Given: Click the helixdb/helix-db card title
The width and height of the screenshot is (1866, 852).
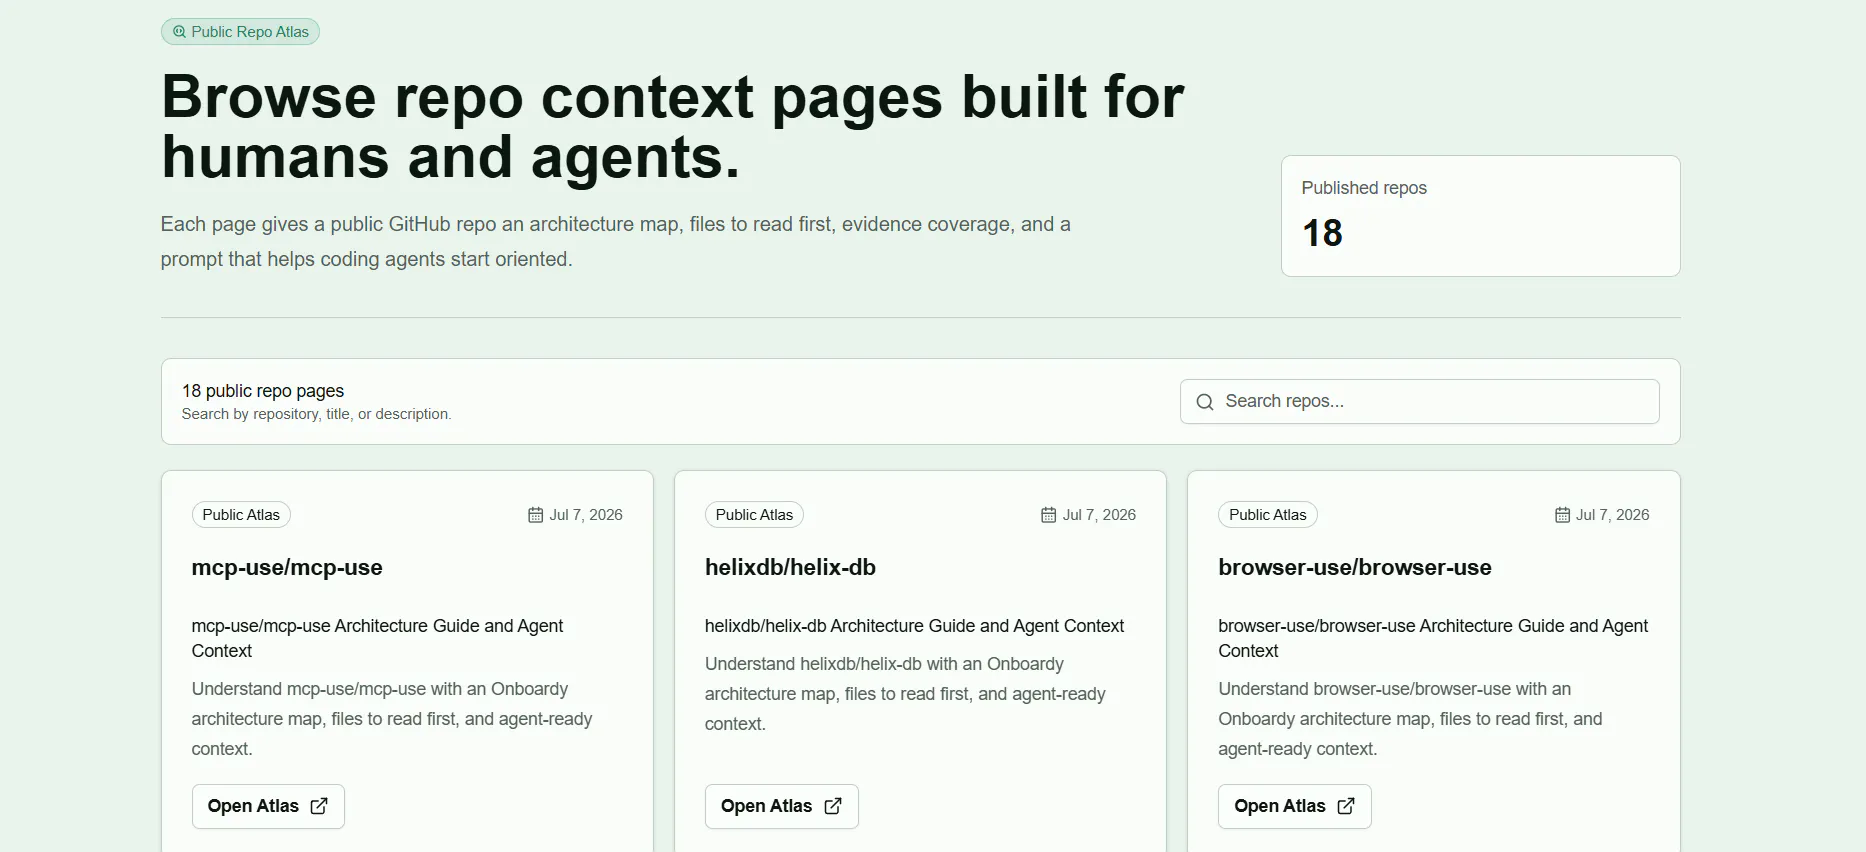Looking at the screenshot, I should click(x=790, y=567).
